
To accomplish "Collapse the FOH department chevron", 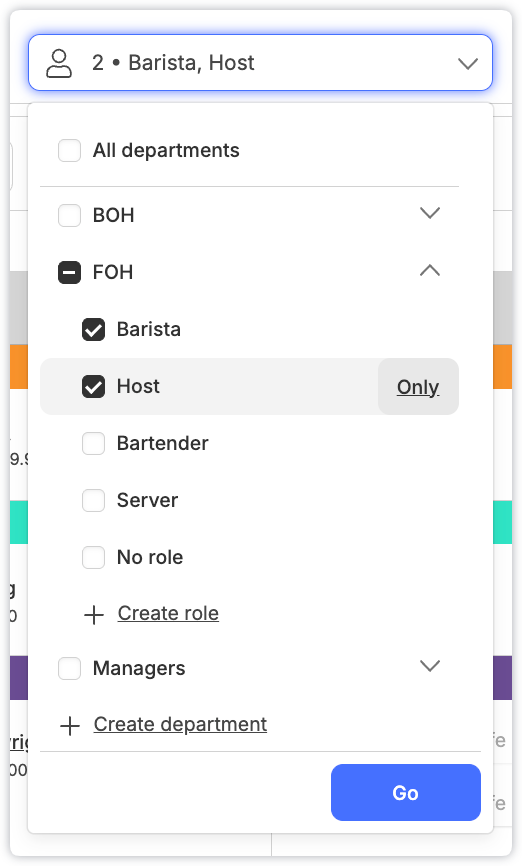I will [x=430, y=271].
